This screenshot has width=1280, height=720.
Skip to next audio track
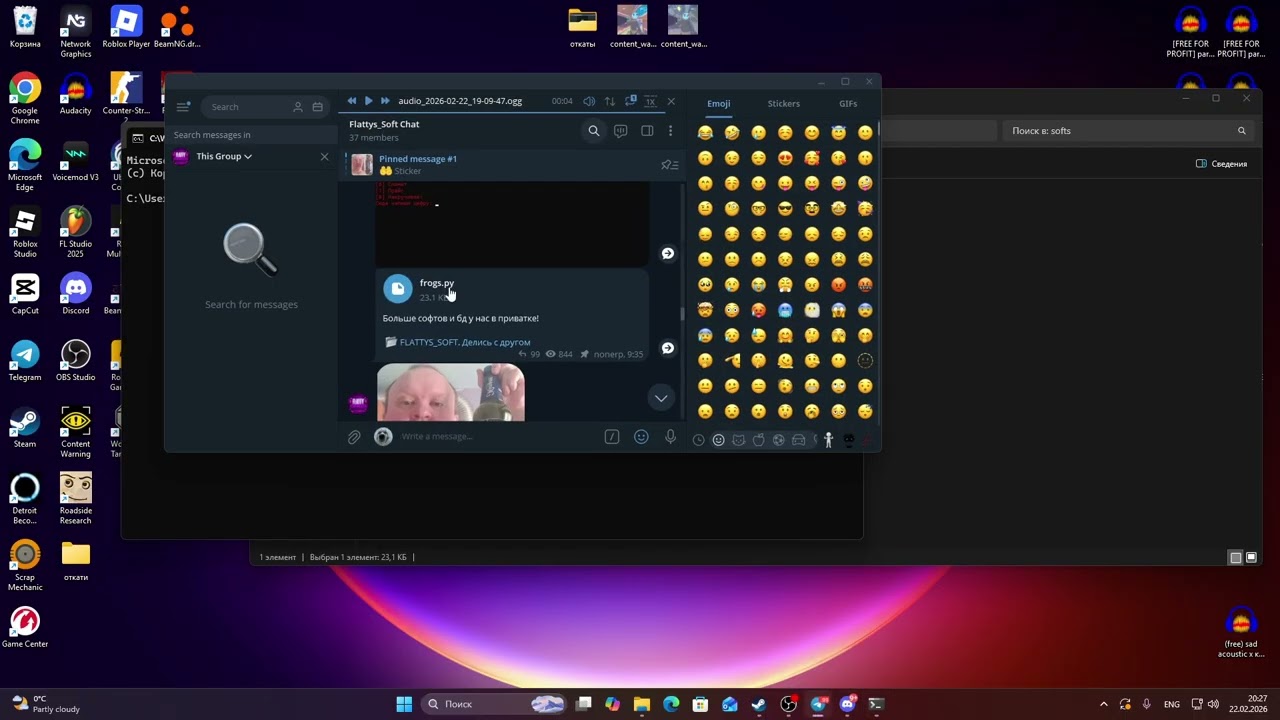[x=385, y=101]
